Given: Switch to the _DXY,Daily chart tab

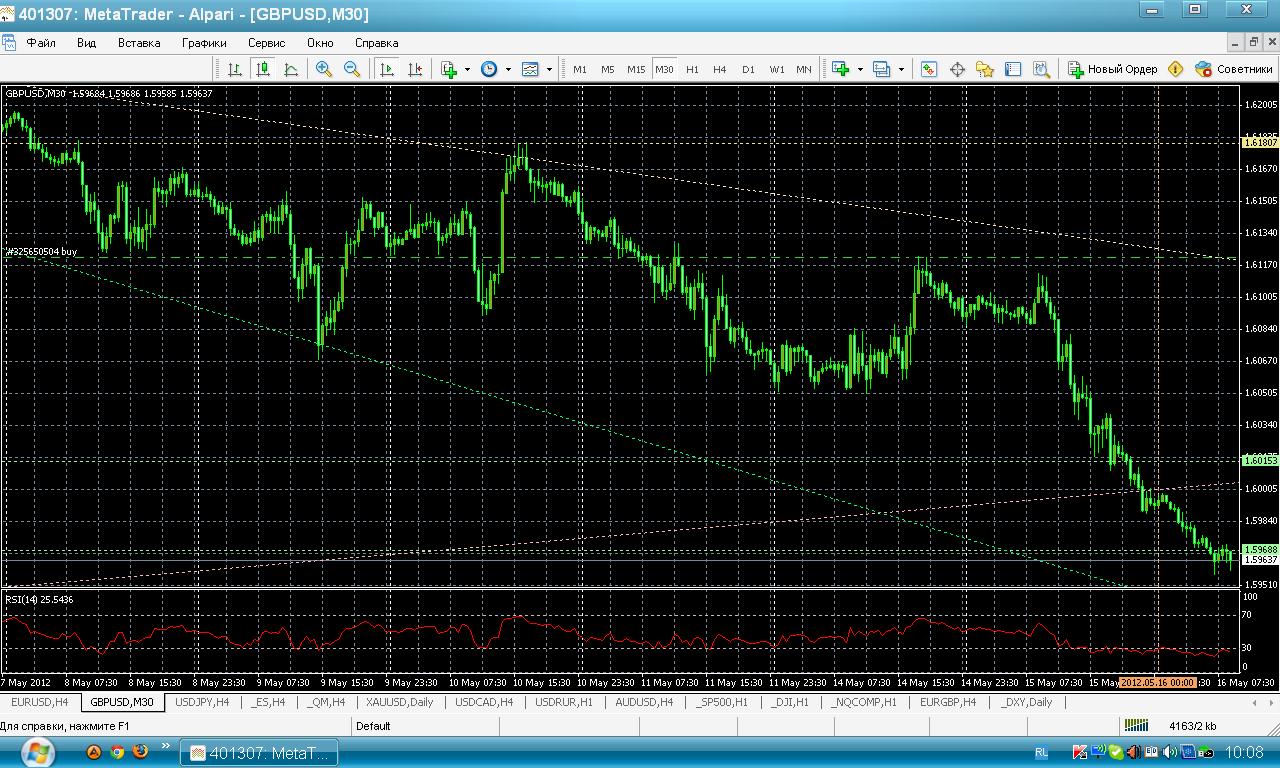Looking at the screenshot, I should (x=1027, y=702).
